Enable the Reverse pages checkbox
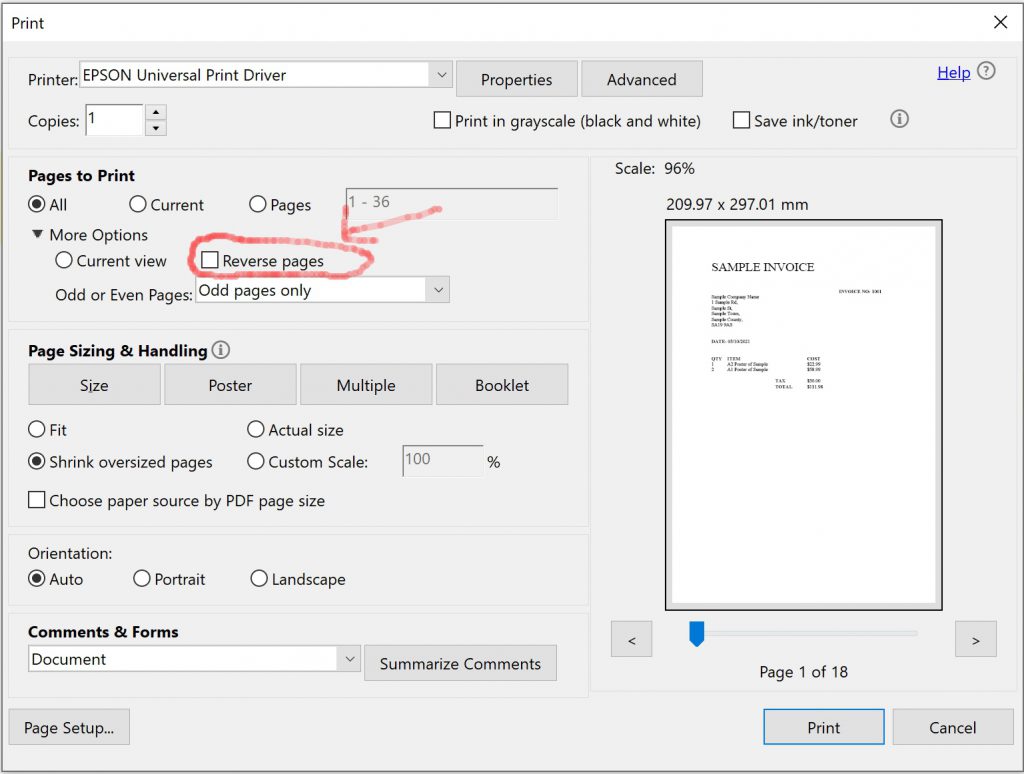The height and width of the screenshot is (774, 1024). 209,260
